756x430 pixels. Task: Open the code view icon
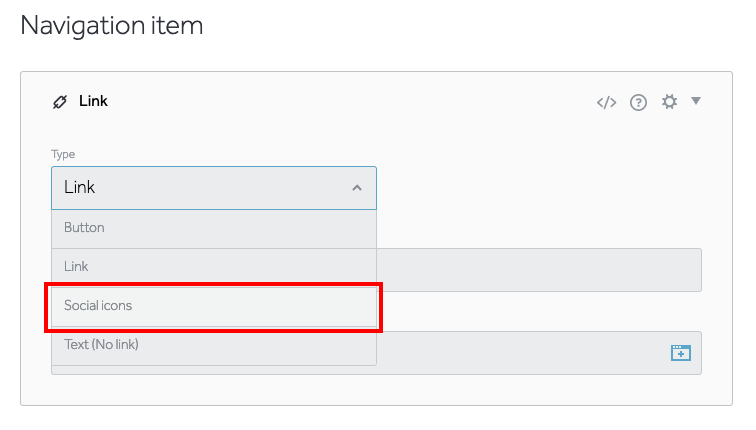point(606,102)
